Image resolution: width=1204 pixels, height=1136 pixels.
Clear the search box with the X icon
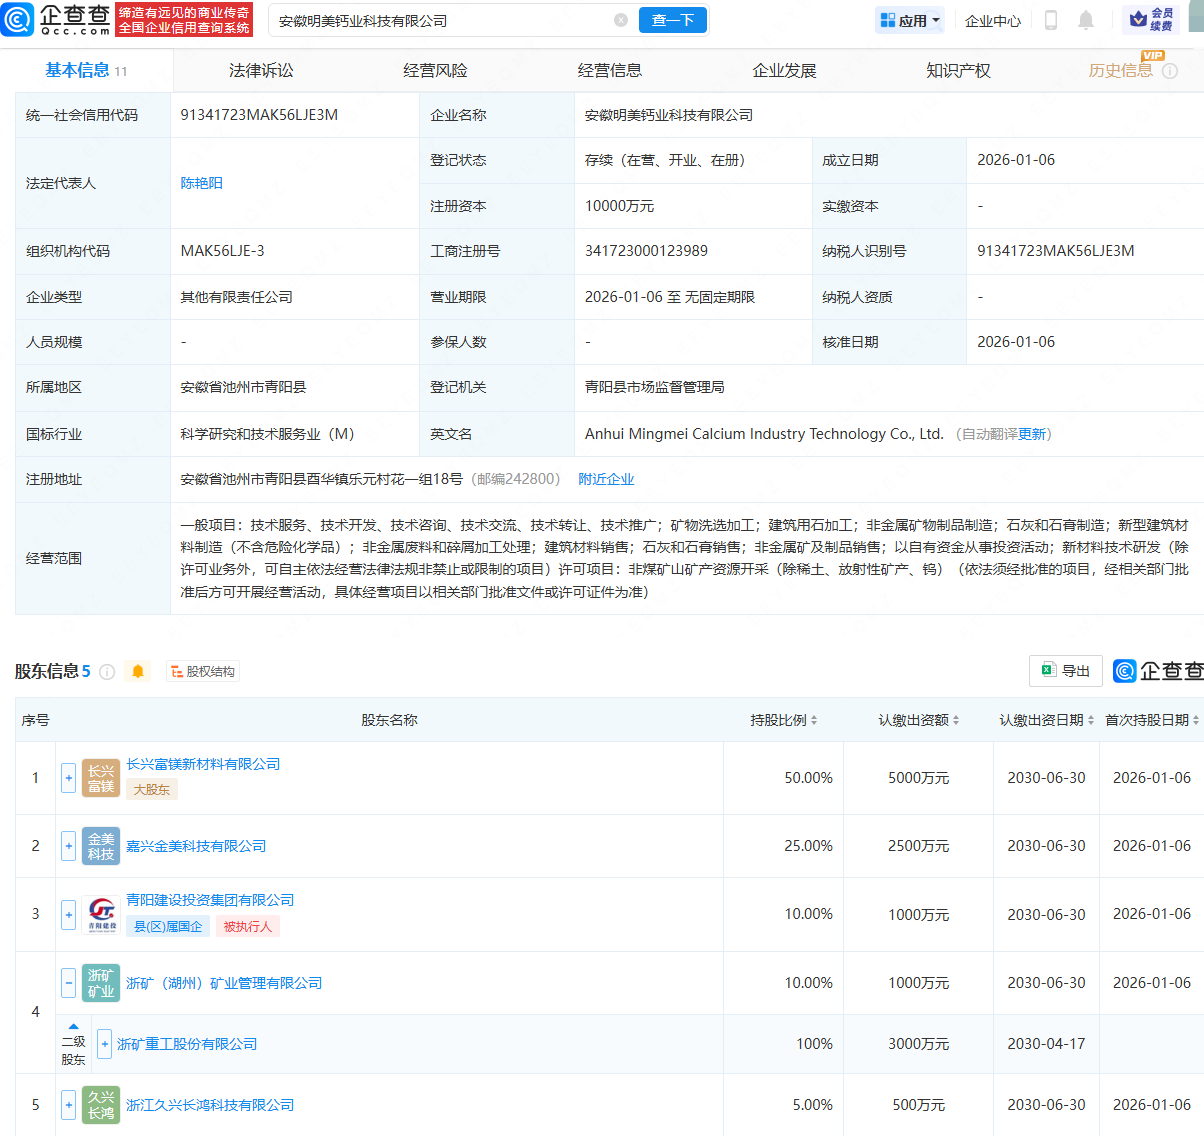coord(621,20)
